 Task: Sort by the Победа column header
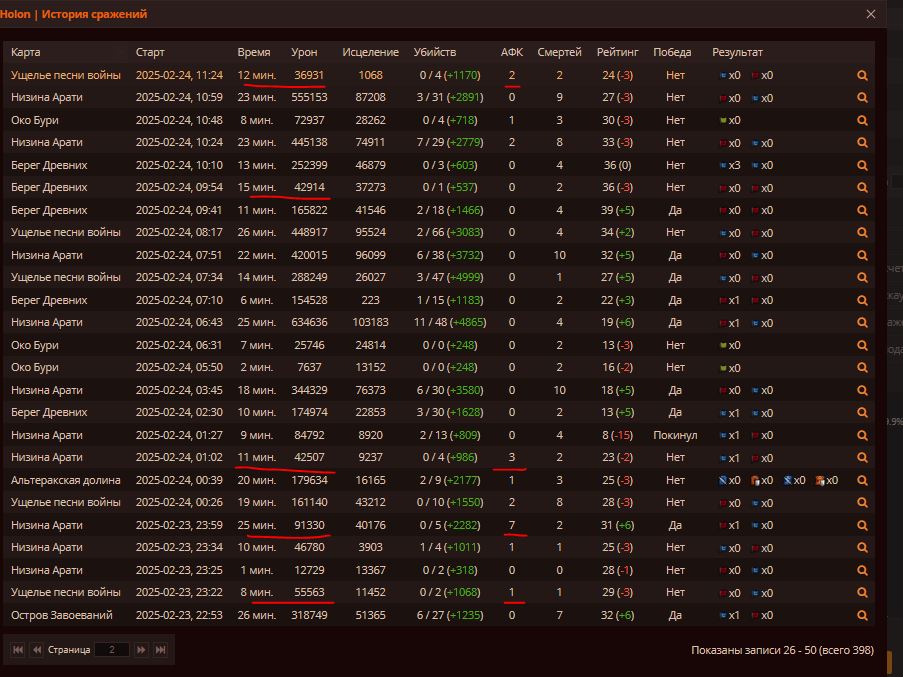[672, 52]
